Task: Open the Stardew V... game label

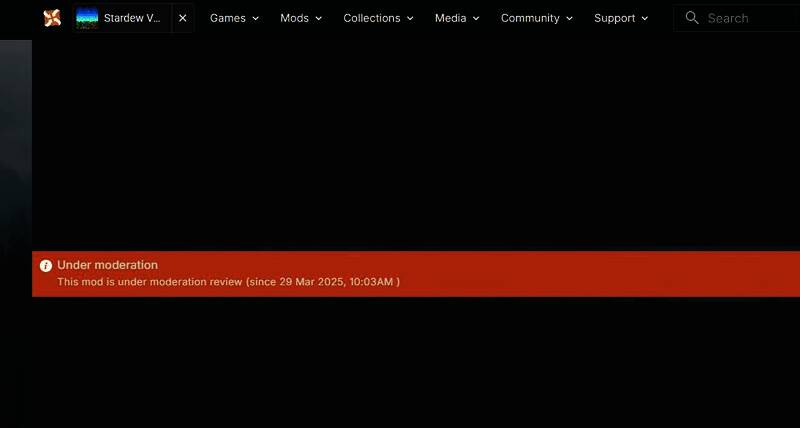Action: click(132, 18)
